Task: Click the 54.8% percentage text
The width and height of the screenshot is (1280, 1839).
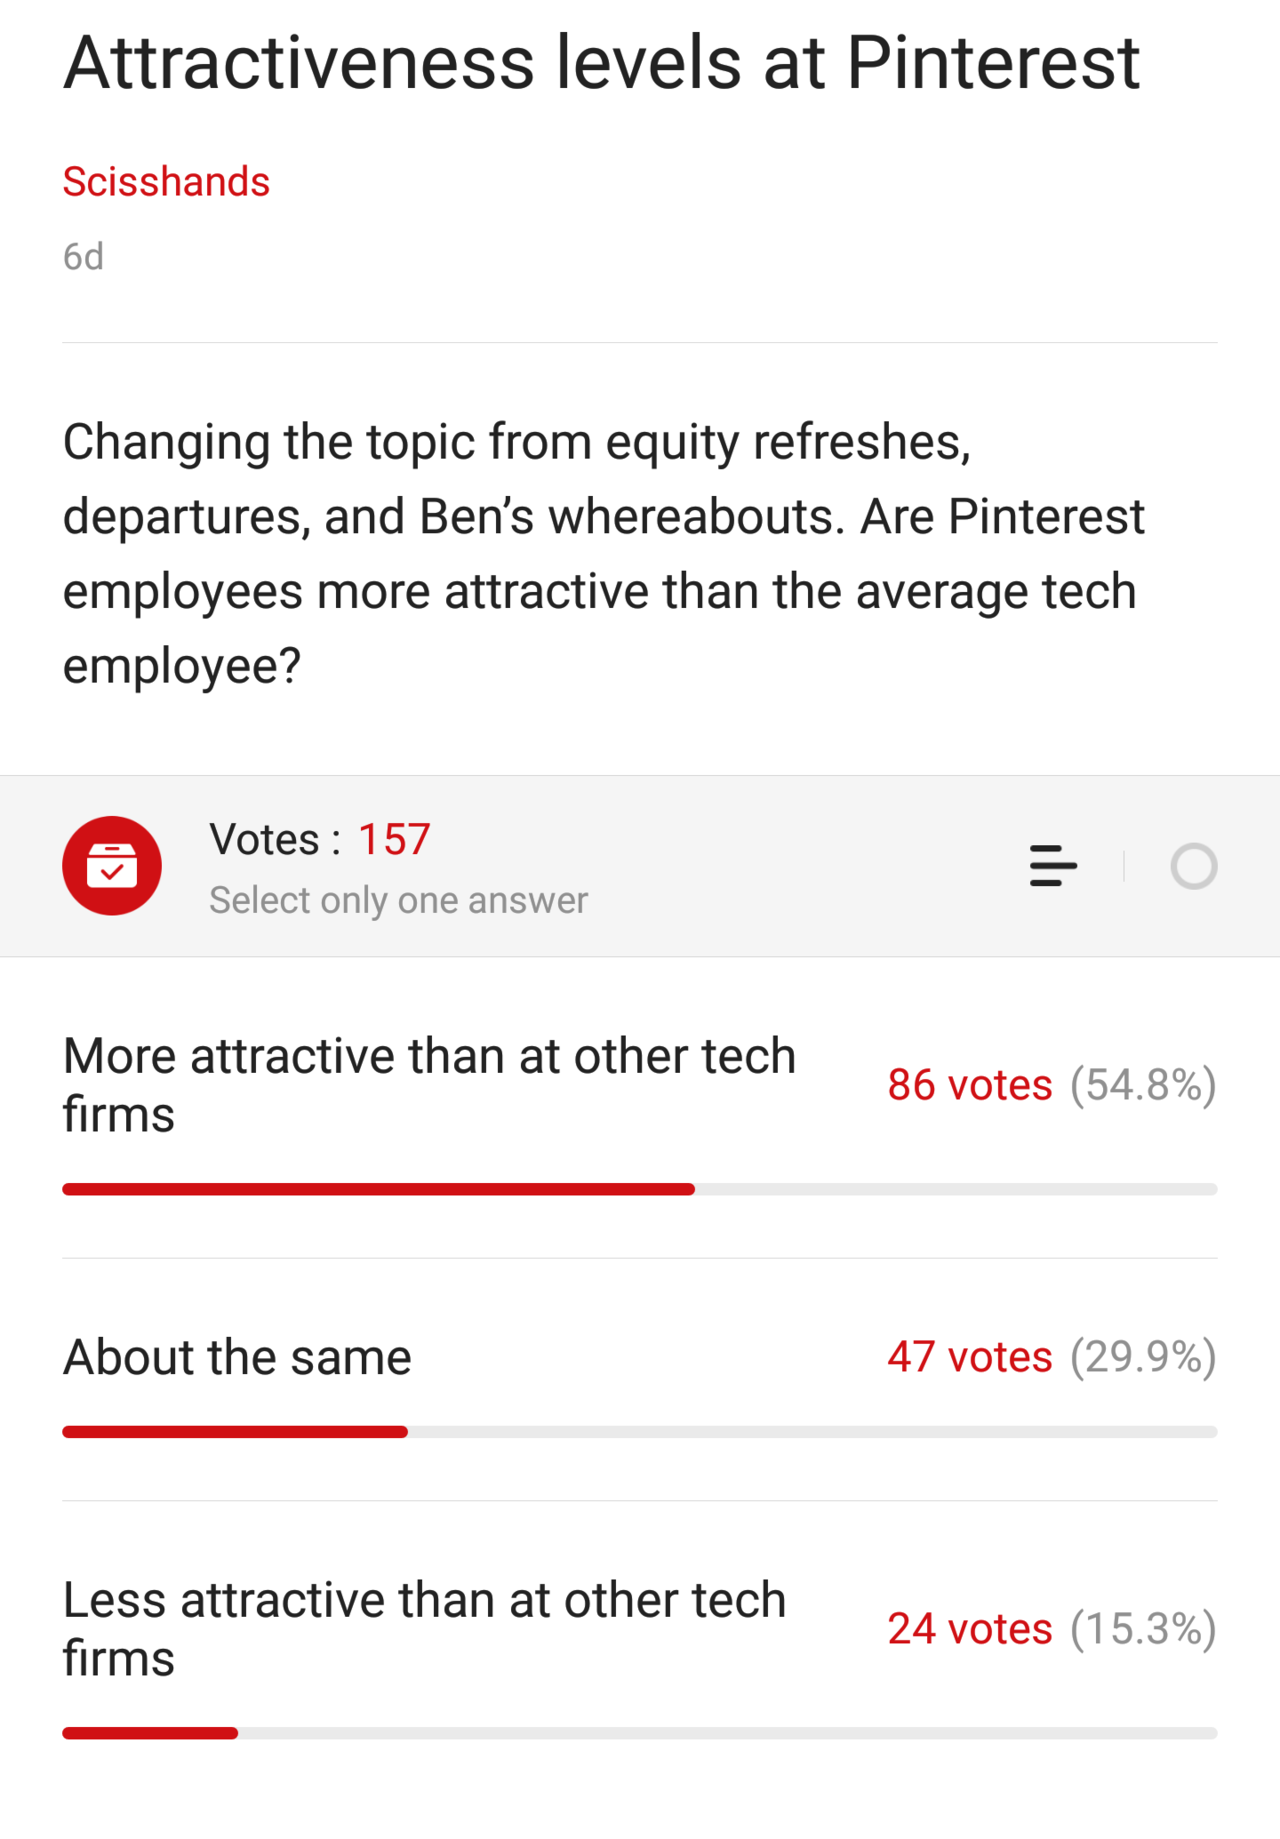Action: [1144, 1083]
